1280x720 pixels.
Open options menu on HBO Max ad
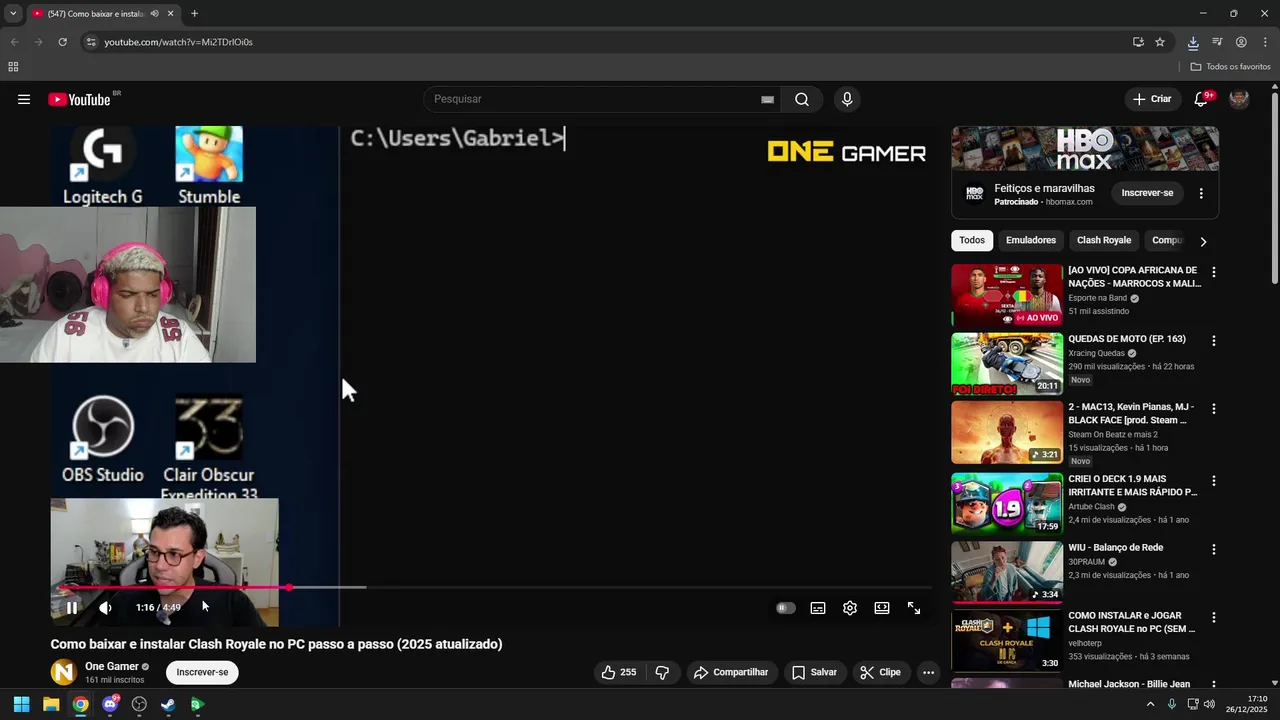1201,193
